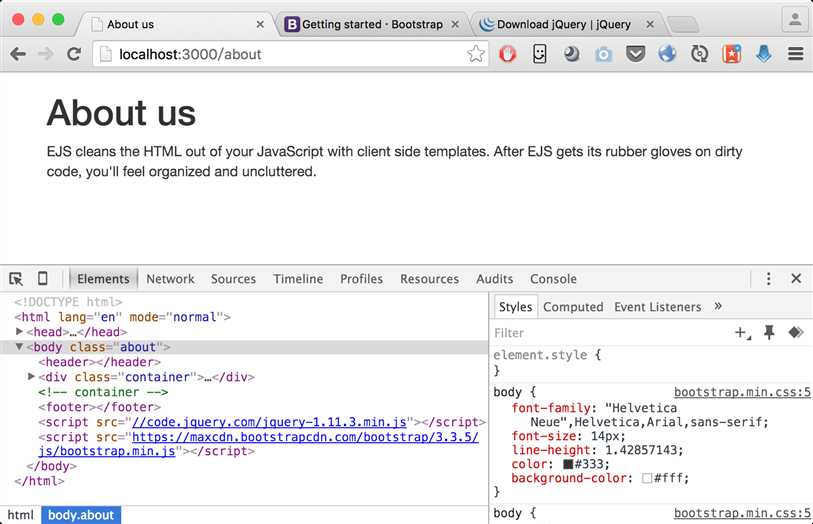This screenshot has width=813, height=524.
Task: Click the camera screenshot extension icon
Action: click(603, 54)
